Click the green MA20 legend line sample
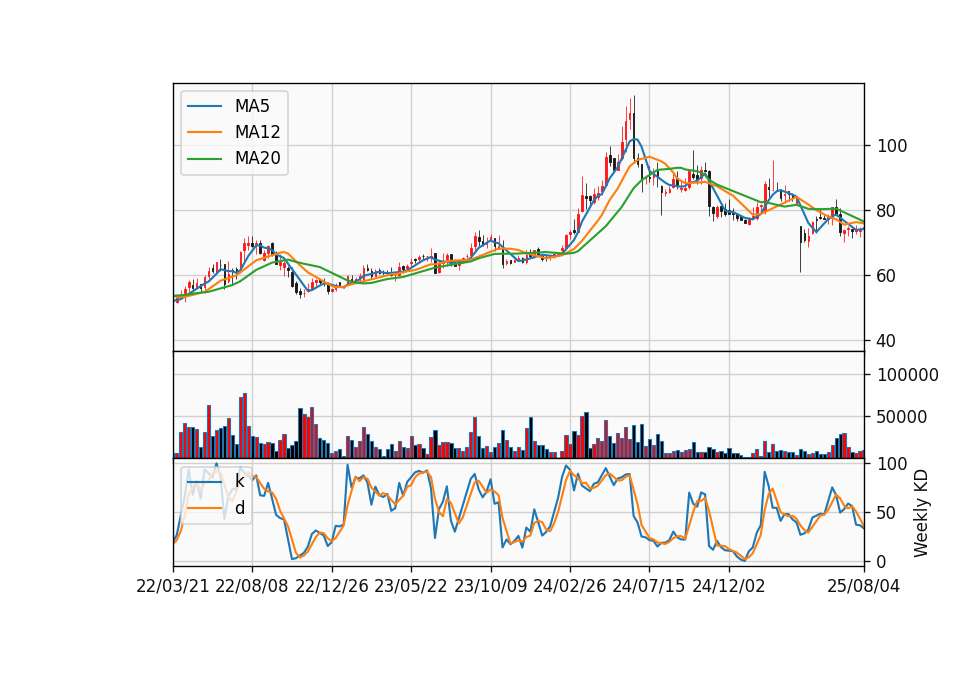The width and height of the screenshot is (960, 690). click(205, 159)
